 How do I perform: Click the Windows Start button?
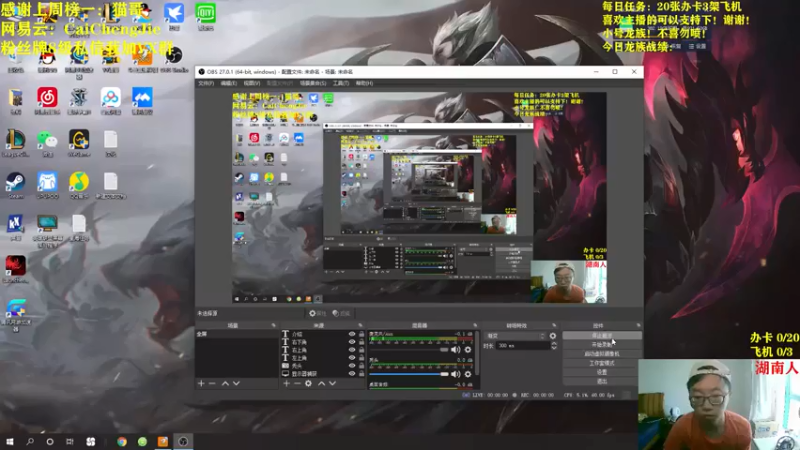(x=10, y=441)
